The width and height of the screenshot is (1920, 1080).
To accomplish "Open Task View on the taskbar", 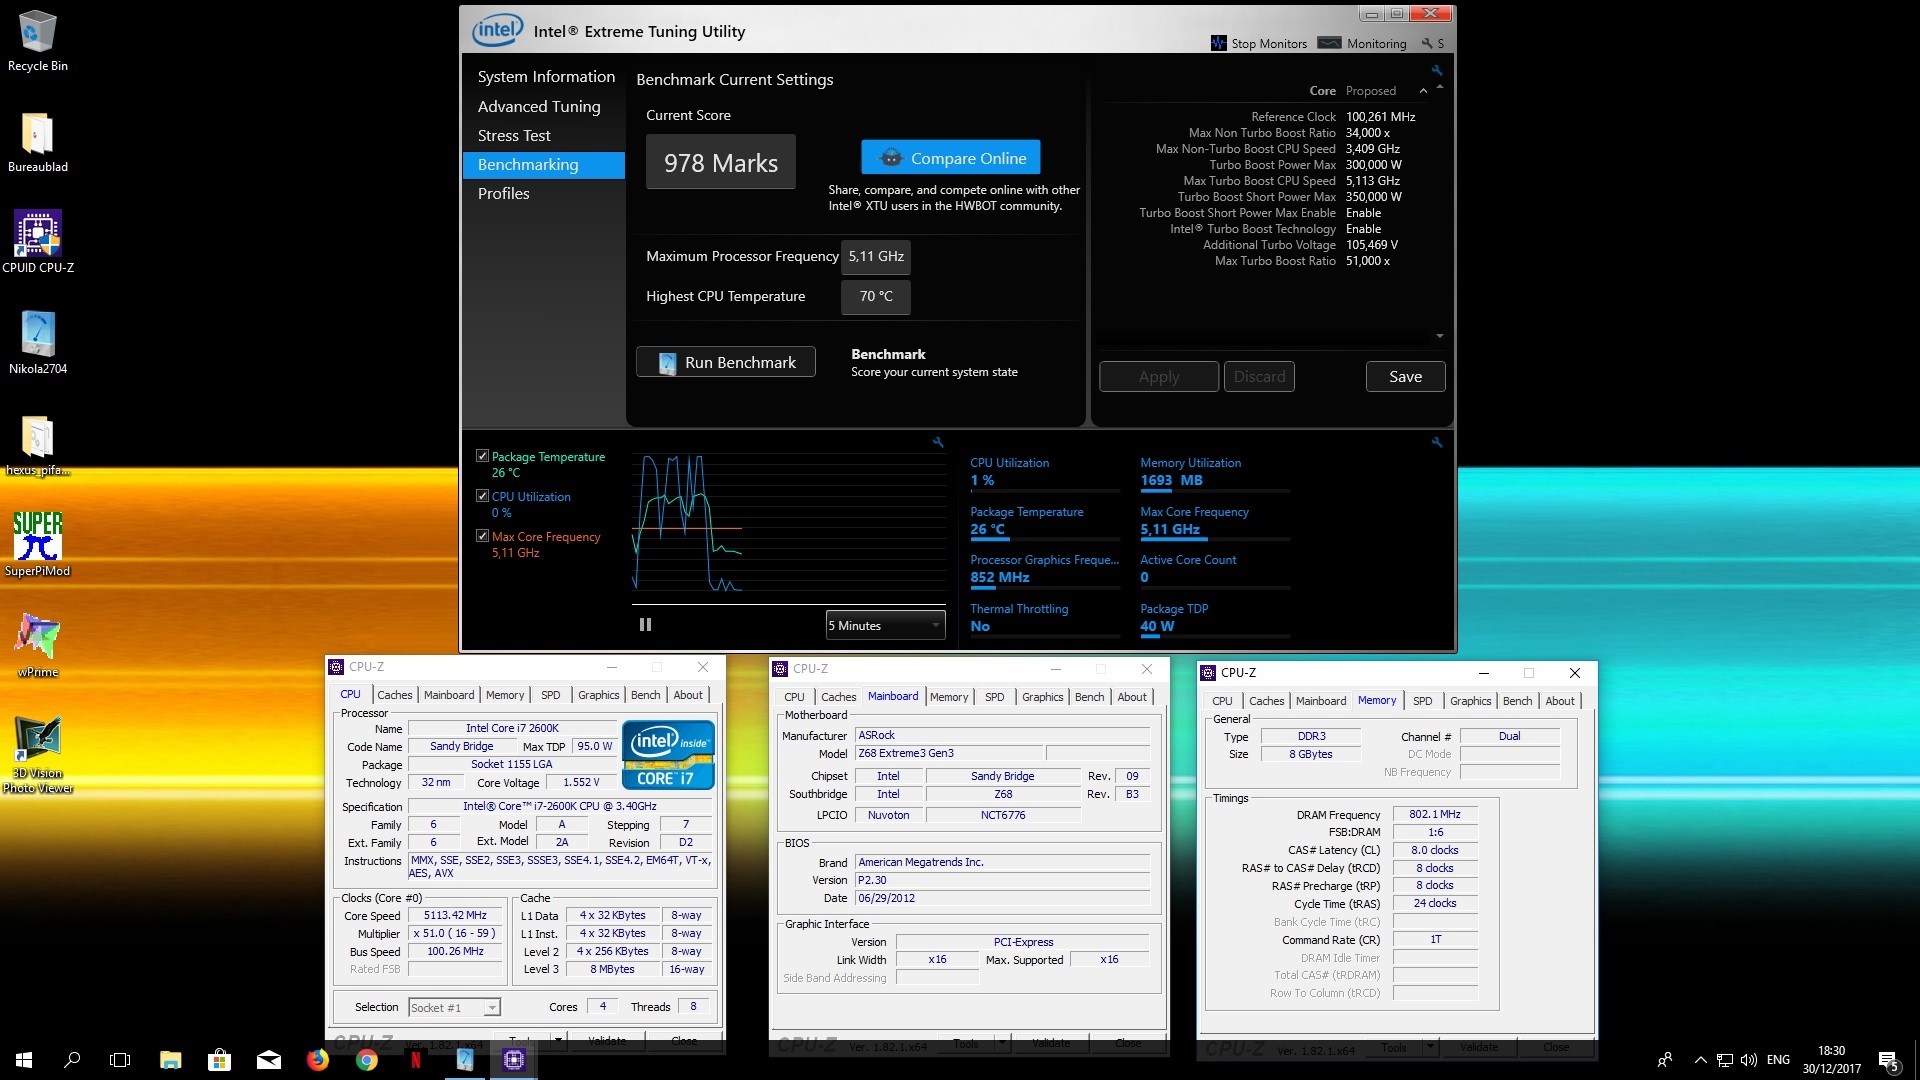I will click(x=120, y=1060).
